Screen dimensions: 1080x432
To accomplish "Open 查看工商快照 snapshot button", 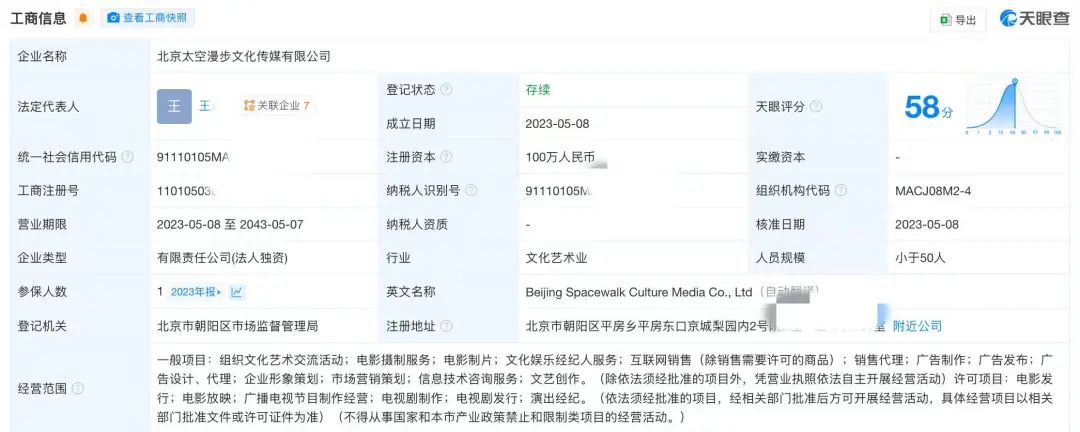I will pos(148,18).
